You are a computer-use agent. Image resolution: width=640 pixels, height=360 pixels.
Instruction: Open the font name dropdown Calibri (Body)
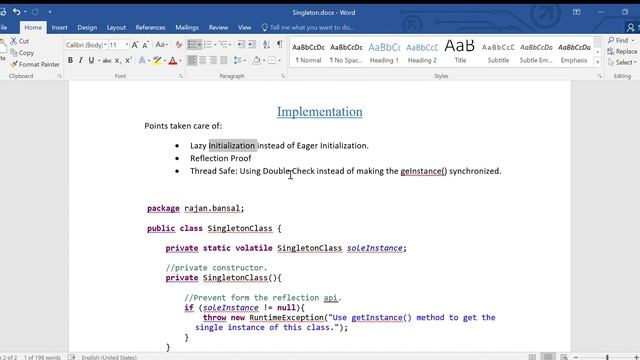[105, 44]
